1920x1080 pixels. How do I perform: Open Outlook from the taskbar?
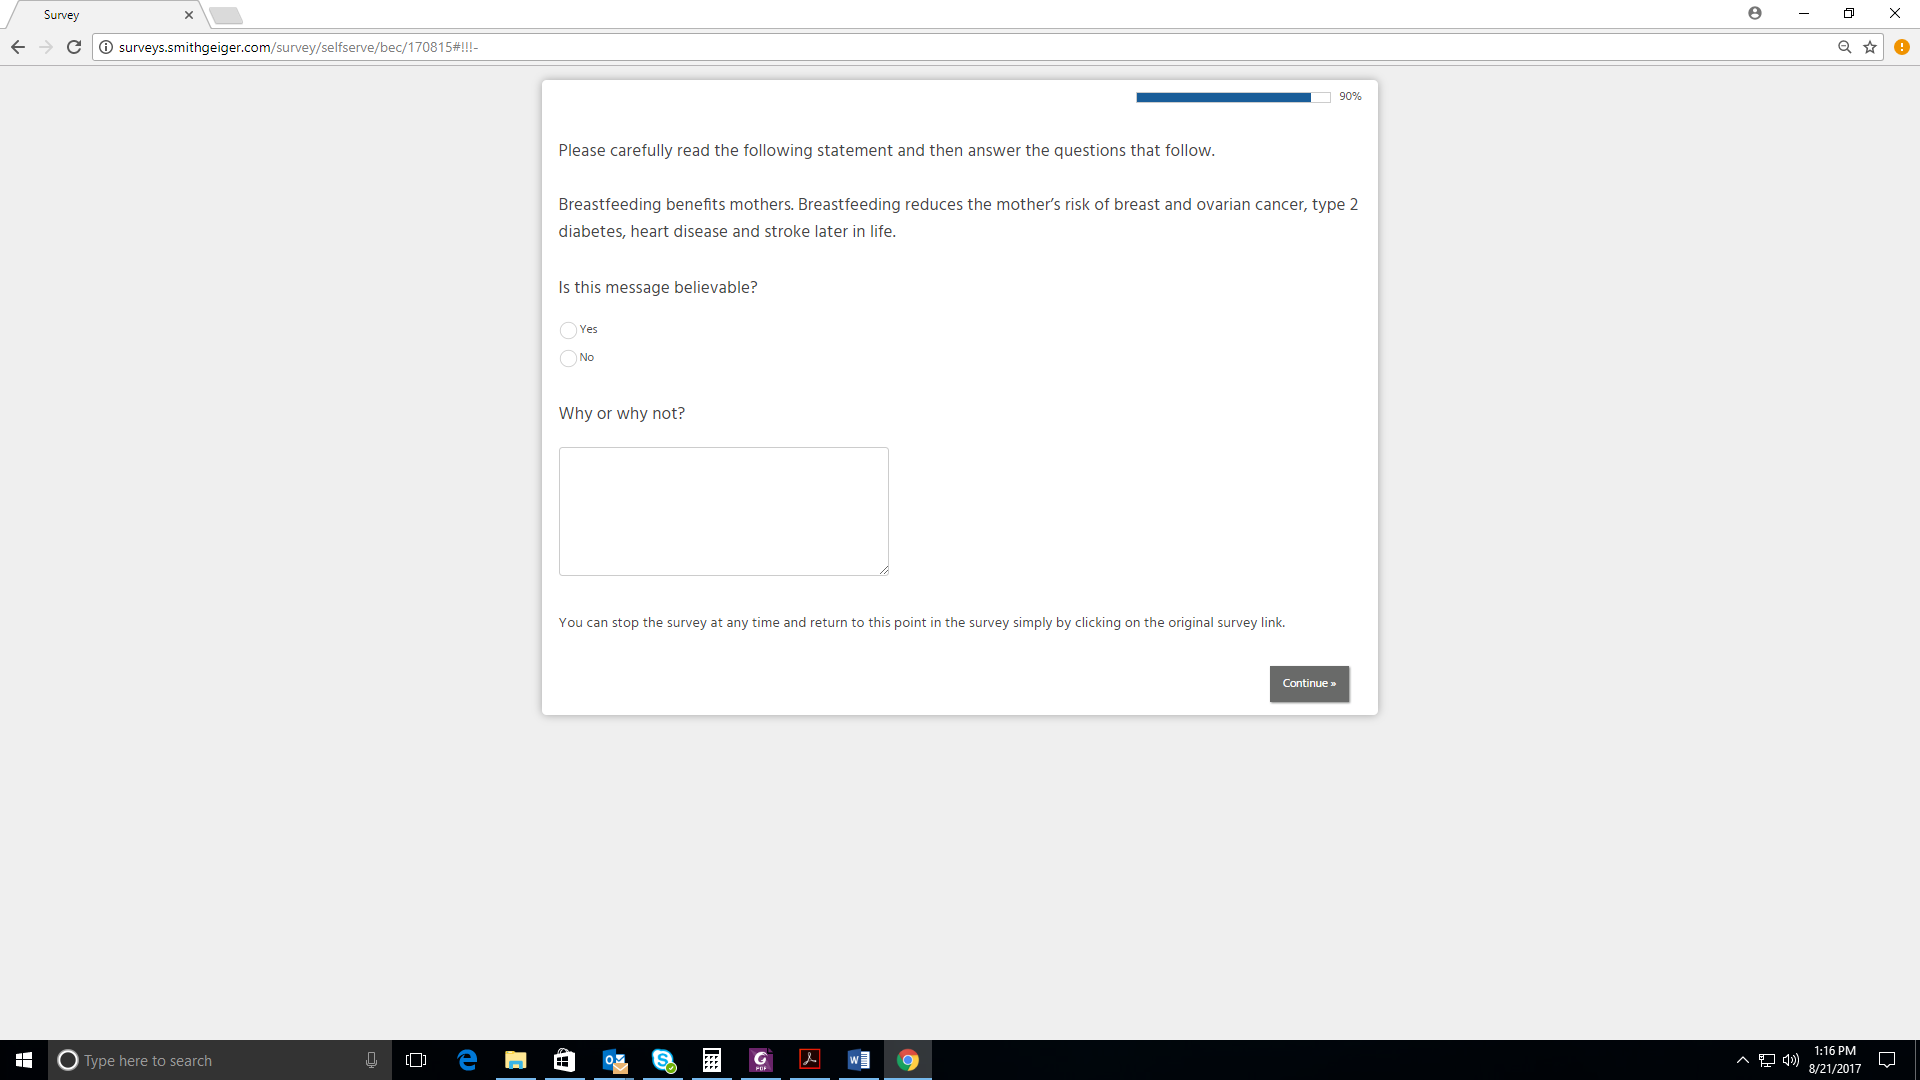pyautogui.click(x=614, y=1060)
